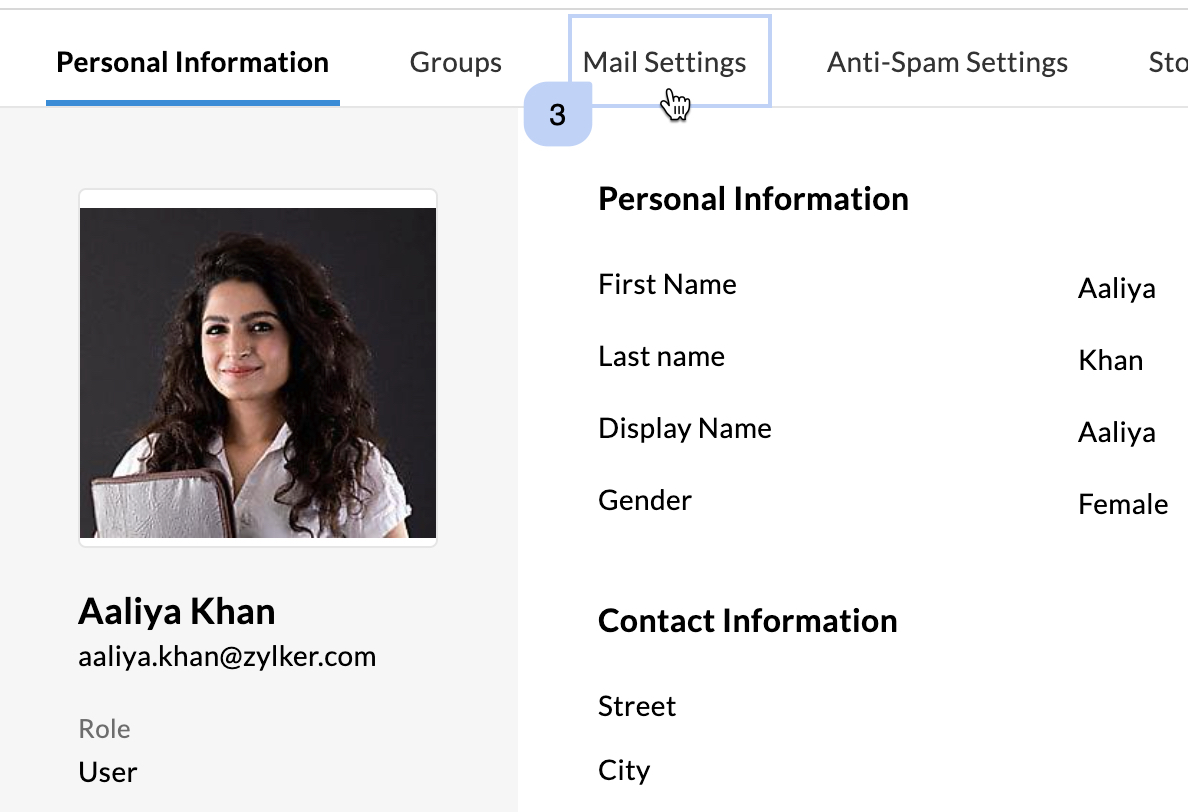Click the User role value
Image resolution: width=1188 pixels, height=812 pixels.
108,772
